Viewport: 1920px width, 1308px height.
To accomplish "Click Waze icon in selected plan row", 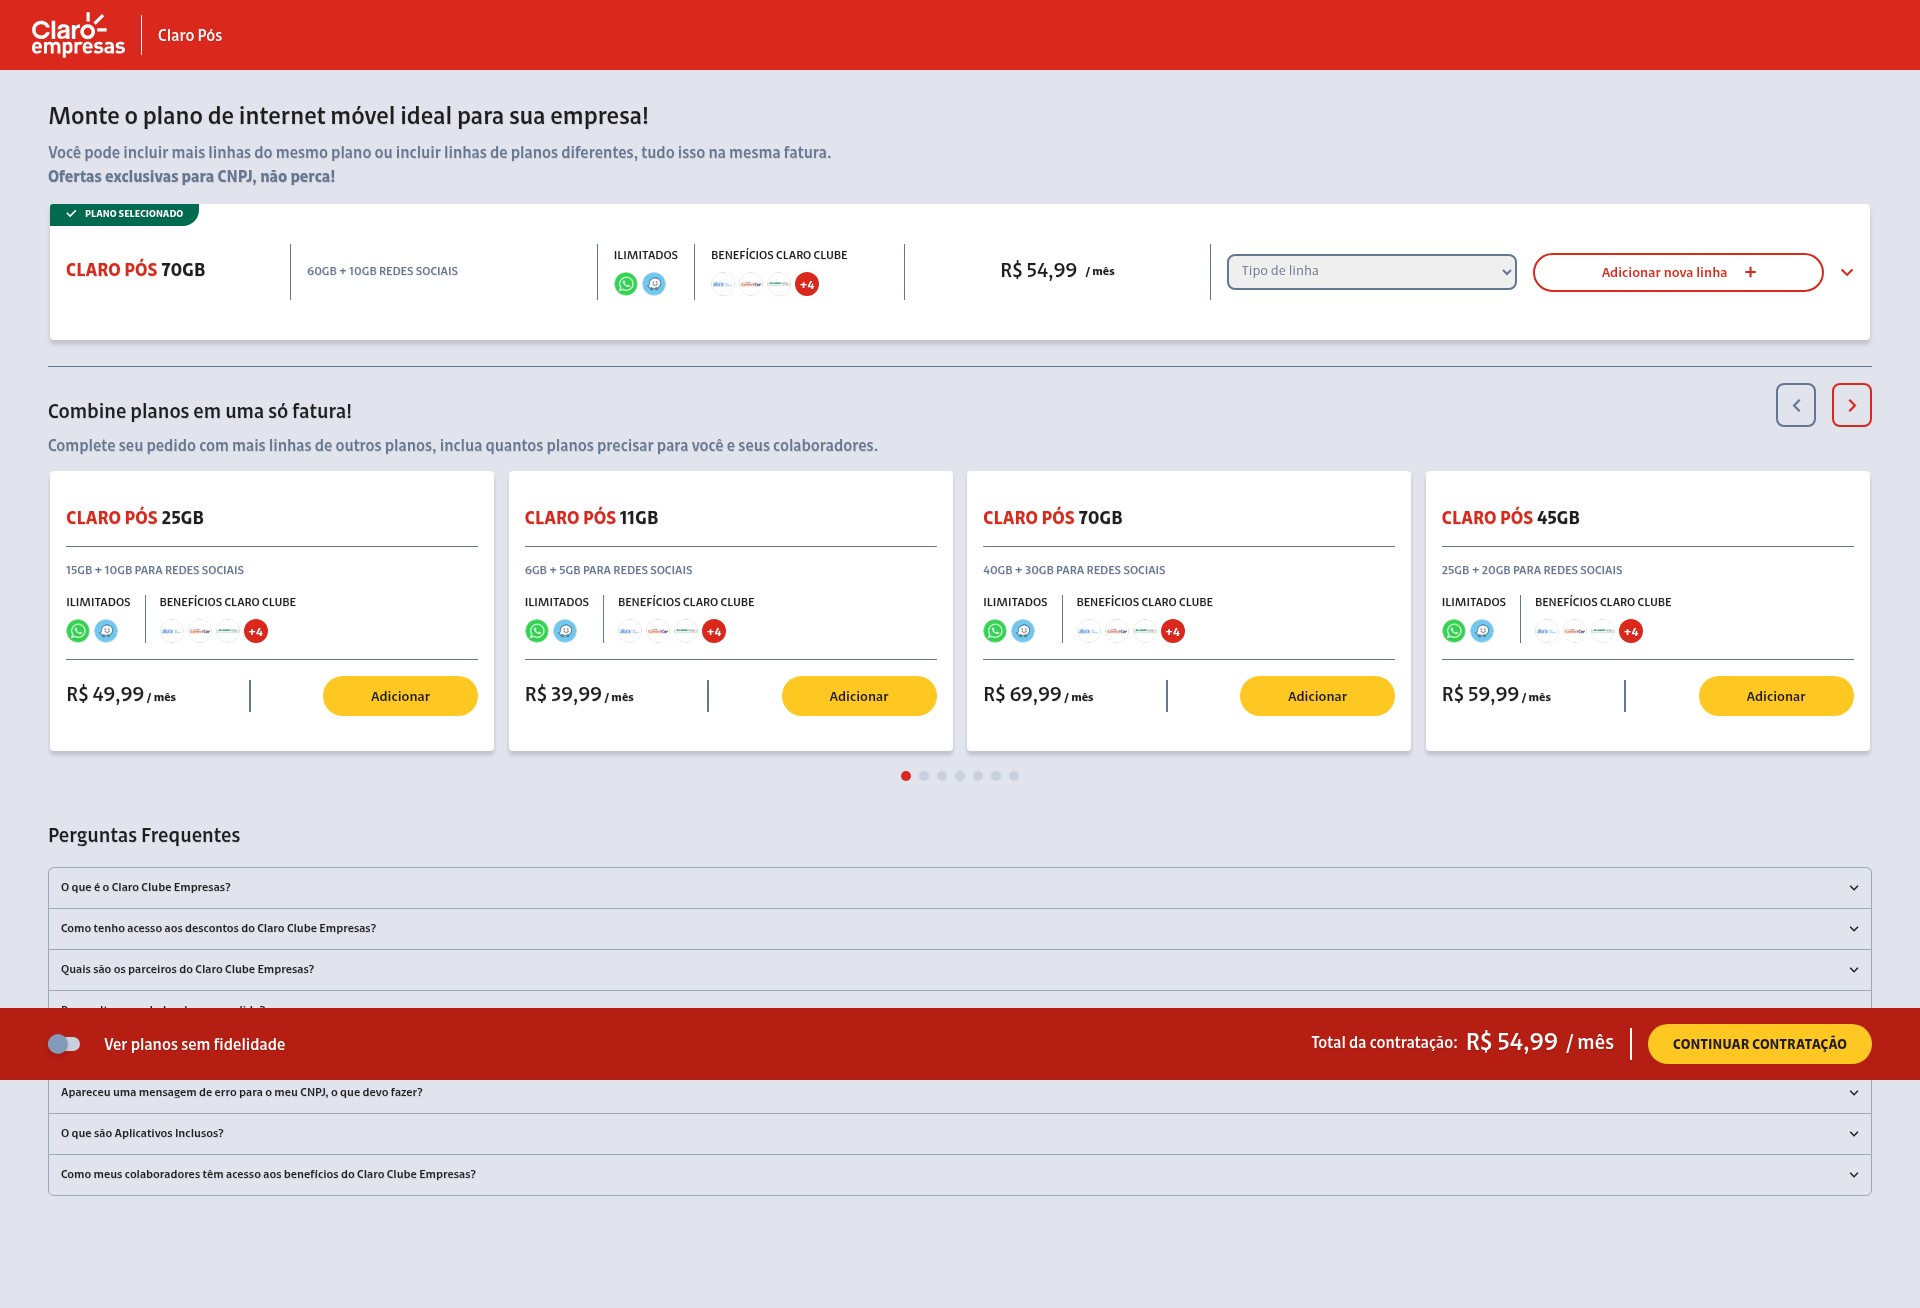I will point(654,284).
